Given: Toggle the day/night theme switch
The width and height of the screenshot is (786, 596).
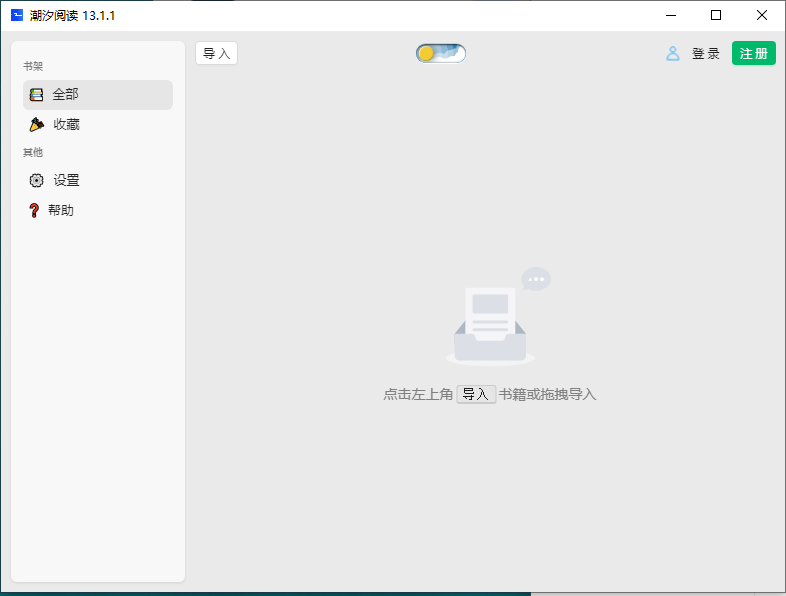Looking at the screenshot, I should [x=441, y=53].
